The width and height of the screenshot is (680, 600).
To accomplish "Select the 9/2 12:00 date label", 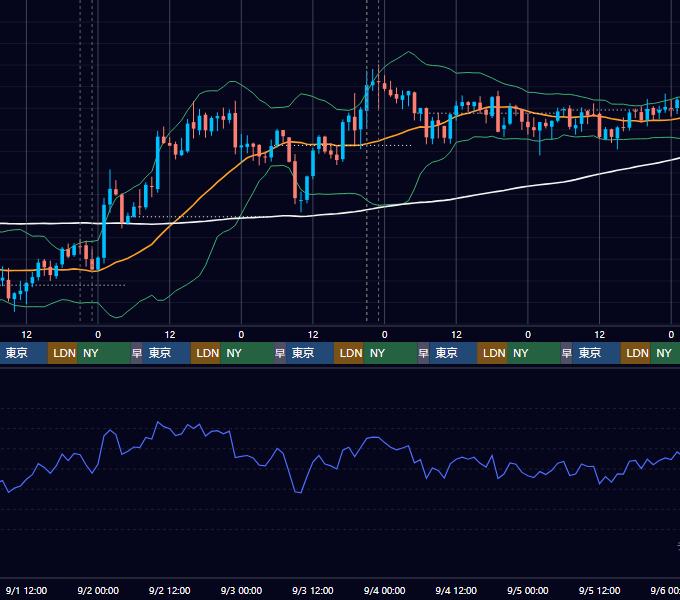I will (x=170, y=590).
